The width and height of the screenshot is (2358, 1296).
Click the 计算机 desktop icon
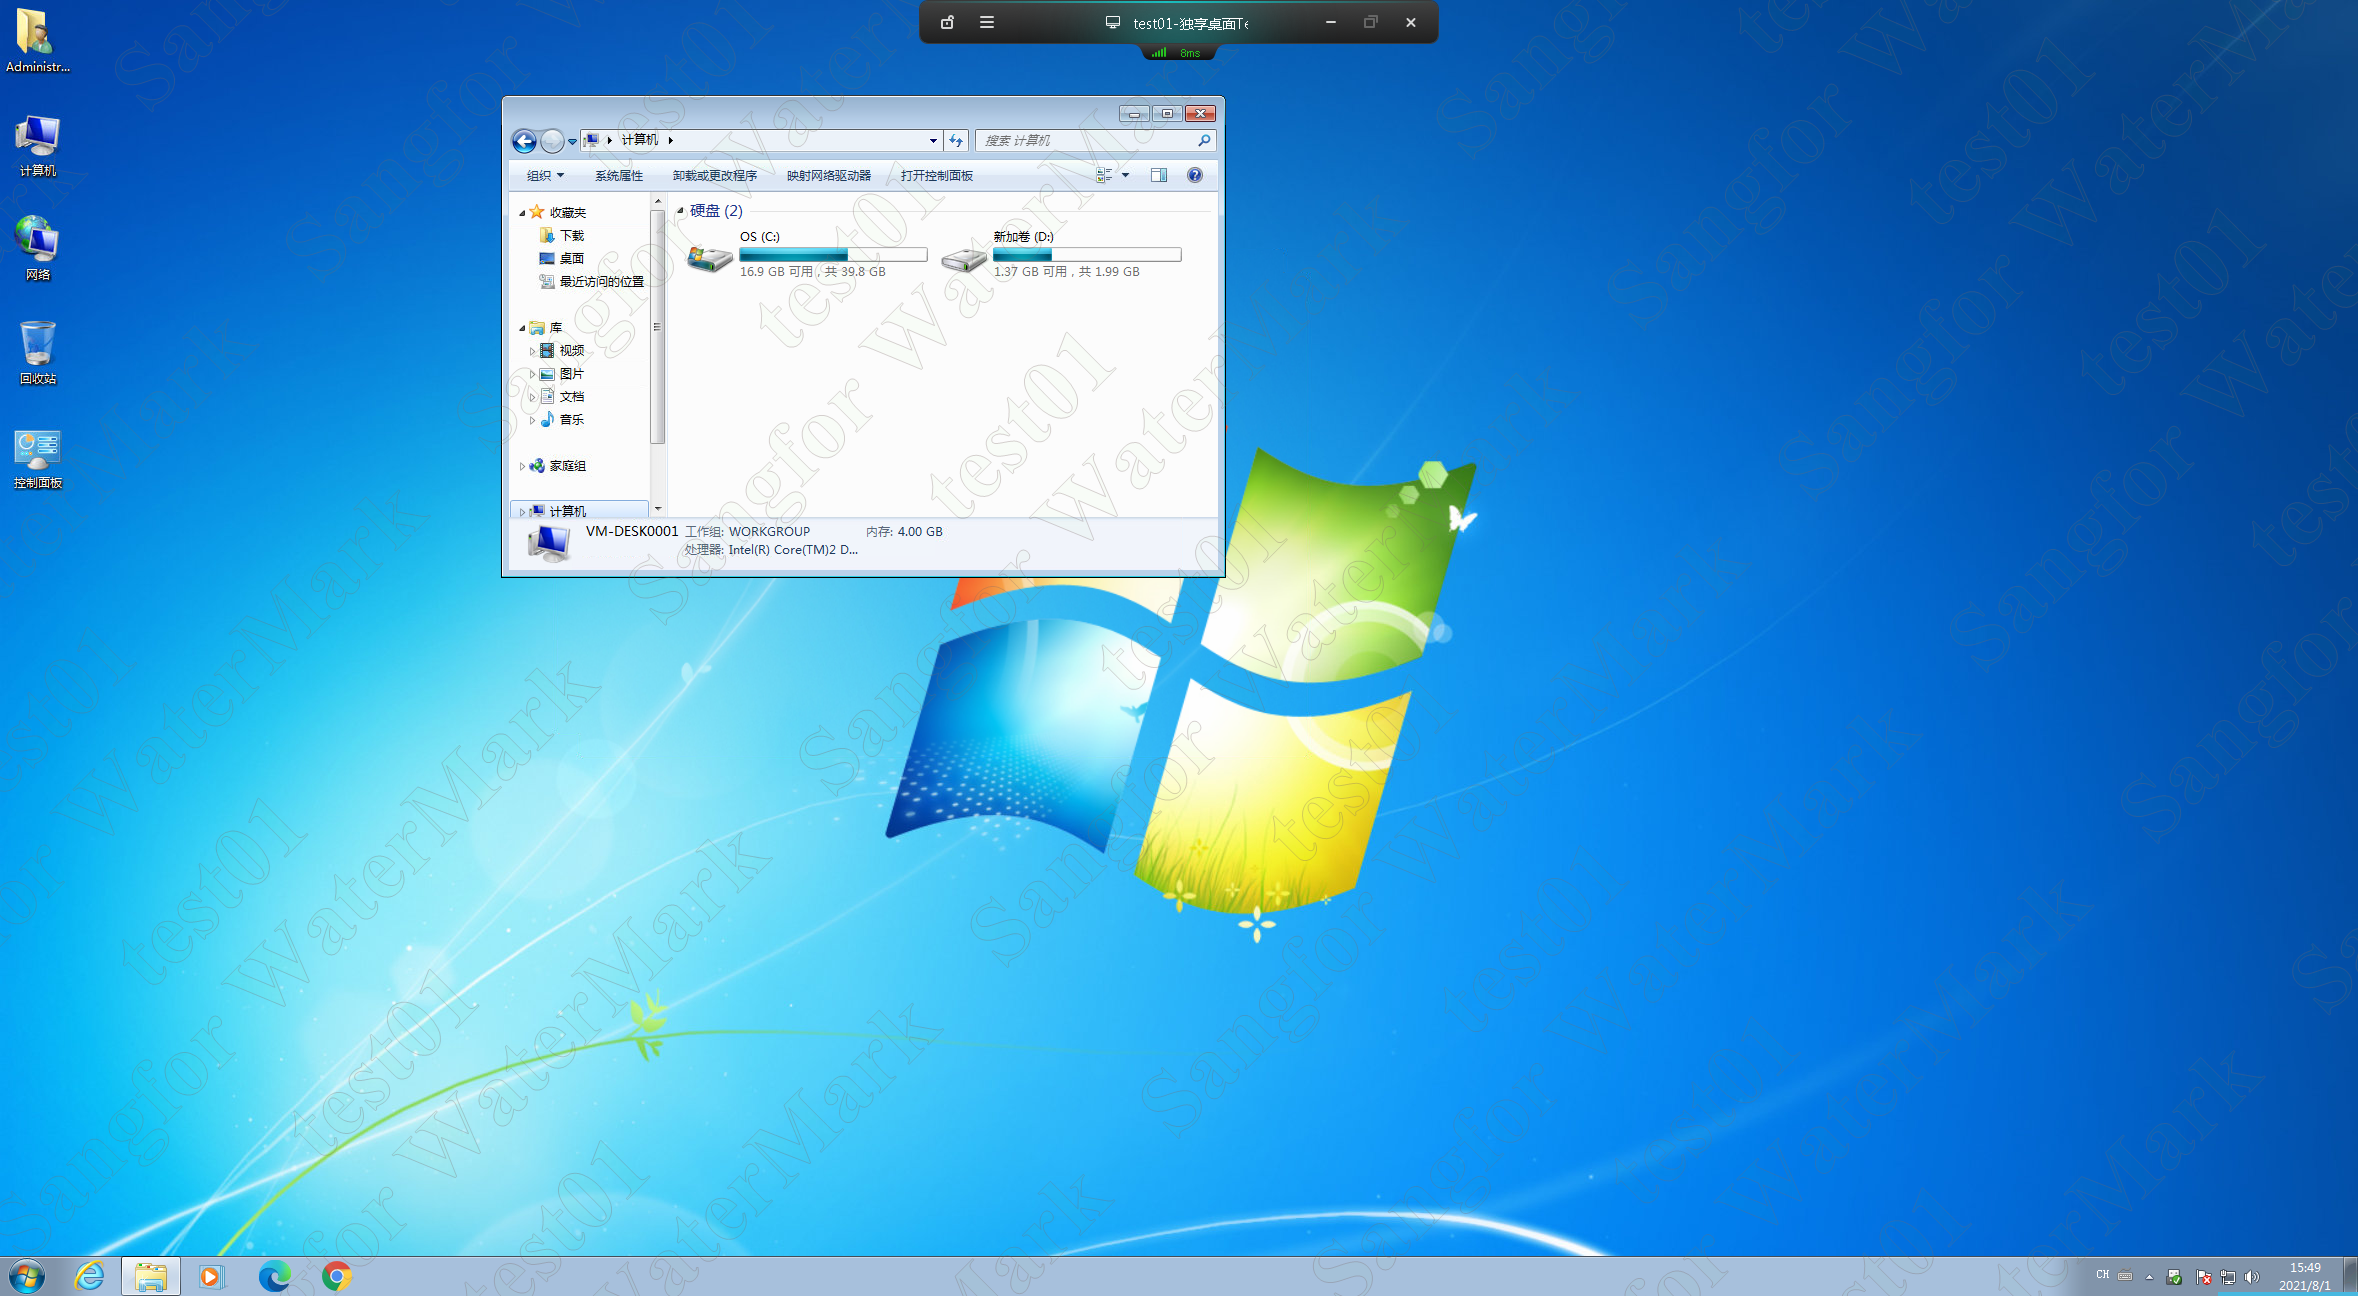tap(37, 146)
